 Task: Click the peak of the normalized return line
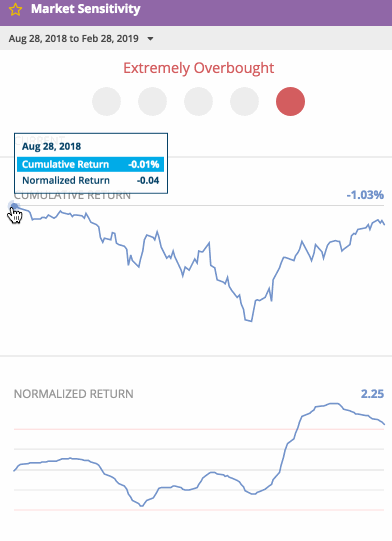(x=333, y=403)
